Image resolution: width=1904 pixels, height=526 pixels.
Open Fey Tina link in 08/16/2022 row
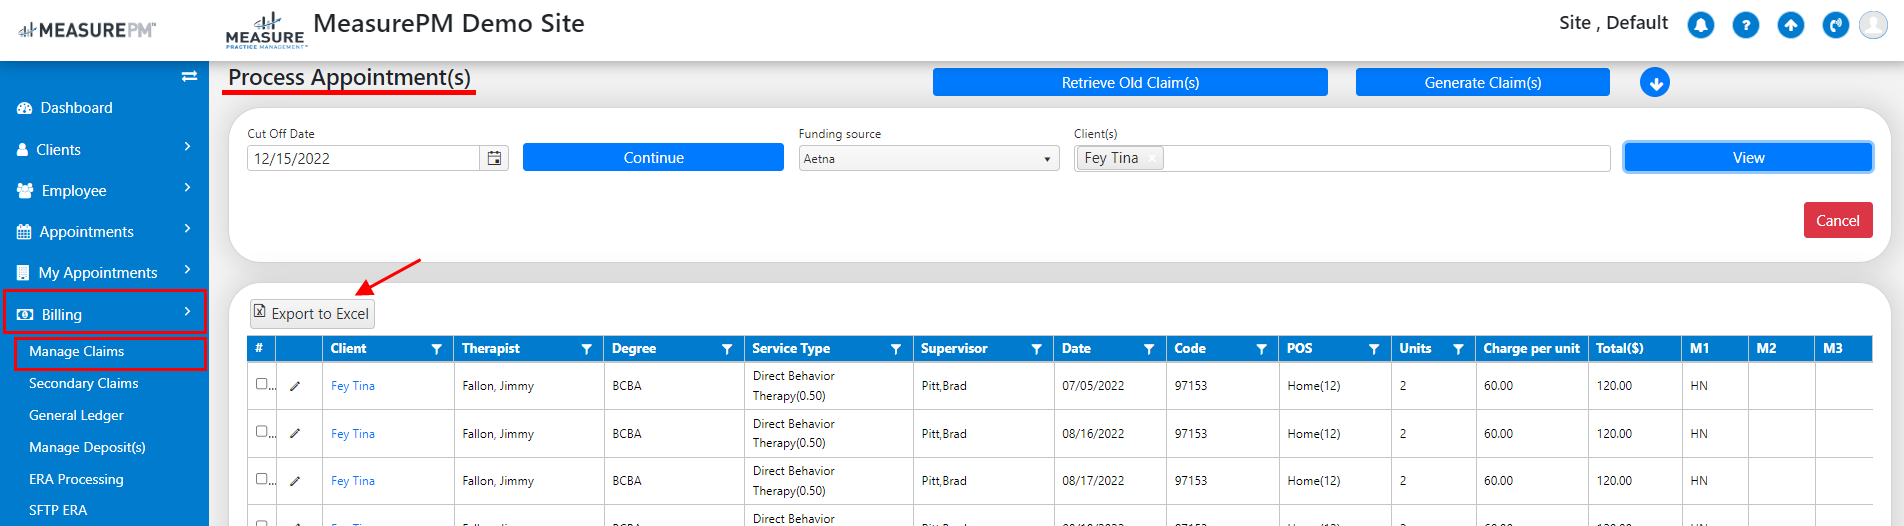click(353, 434)
